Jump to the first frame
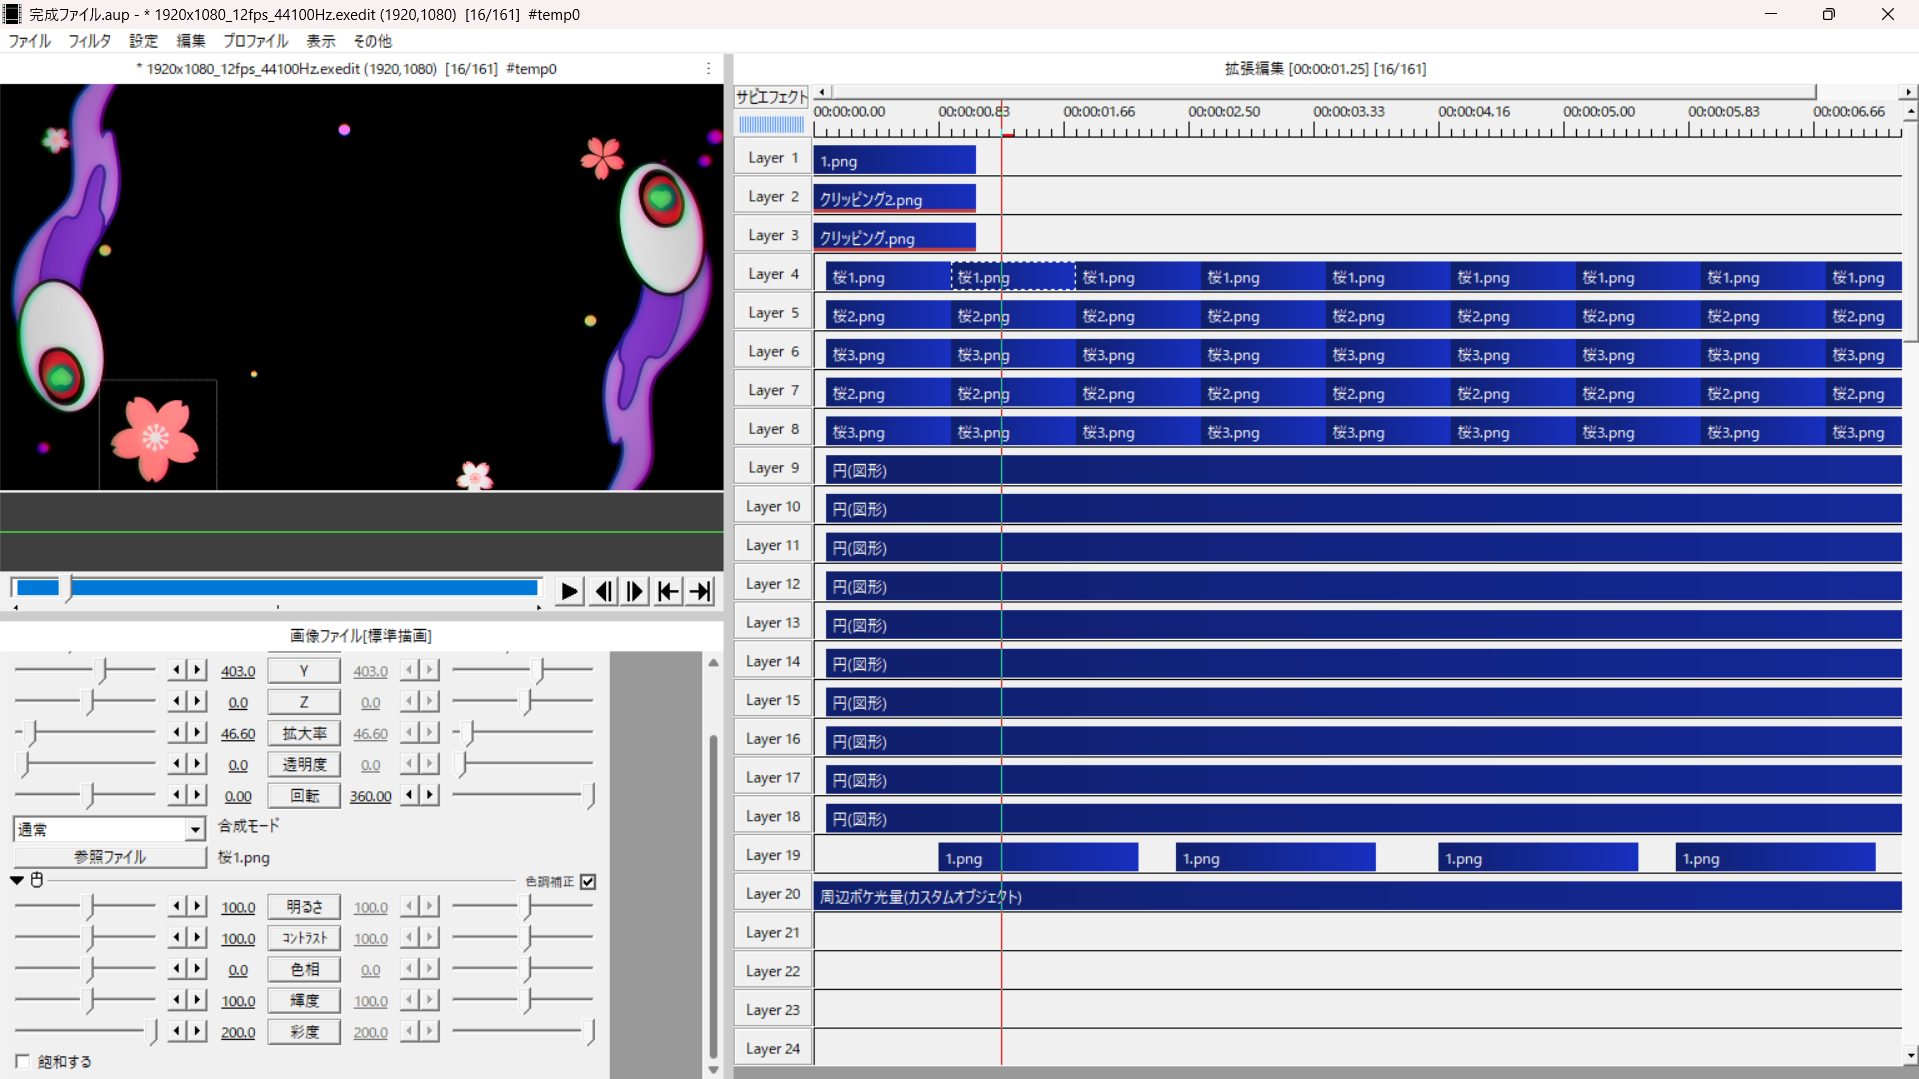1919x1079 pixels. 668,591
